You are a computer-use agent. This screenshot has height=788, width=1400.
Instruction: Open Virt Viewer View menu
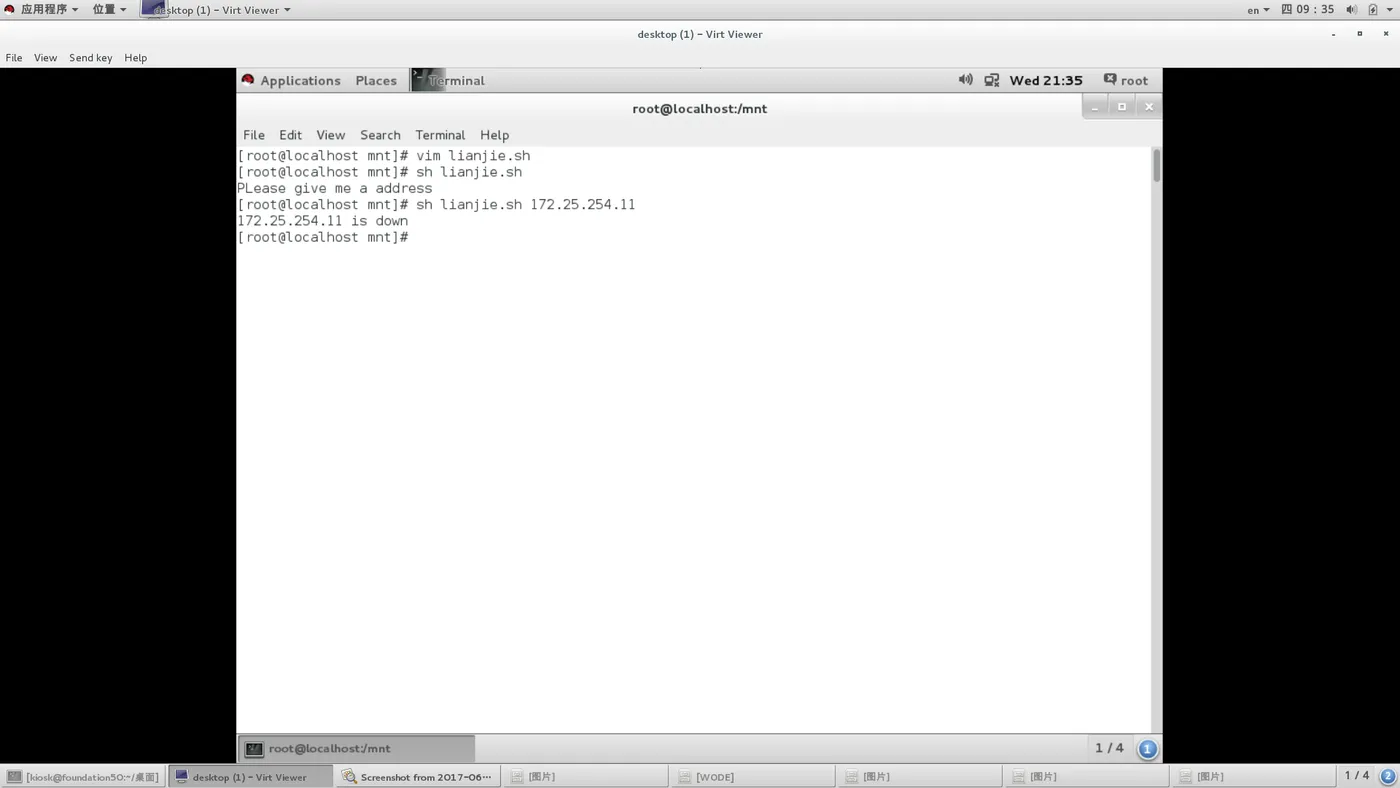click(45, 57)
